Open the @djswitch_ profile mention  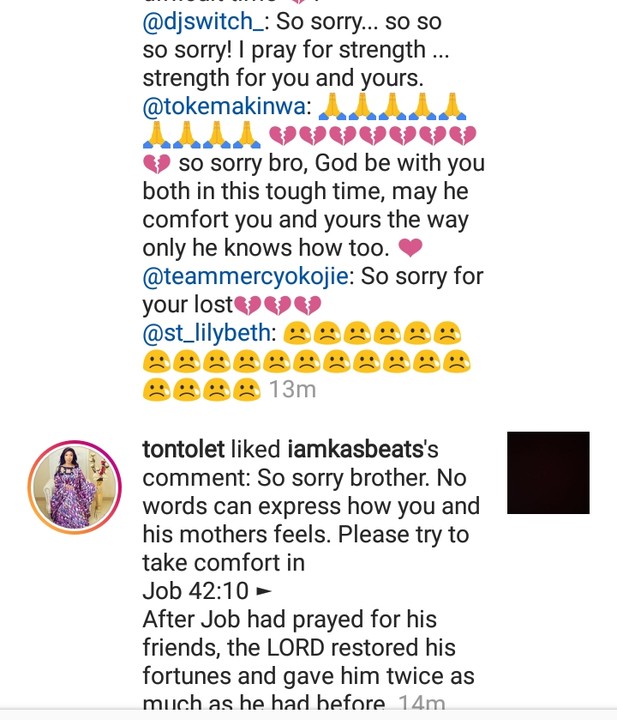[203, 22]
